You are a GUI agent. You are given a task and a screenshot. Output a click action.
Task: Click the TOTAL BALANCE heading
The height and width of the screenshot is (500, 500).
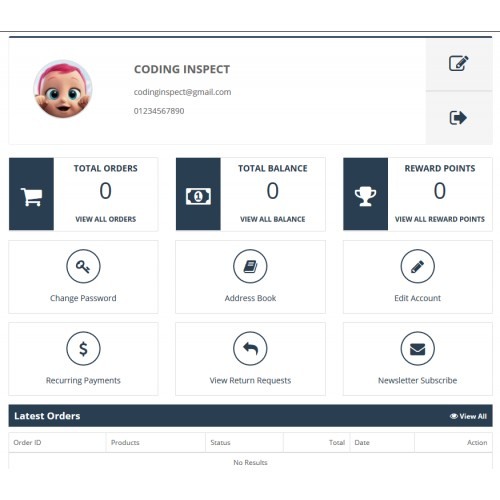click(273, 168)
